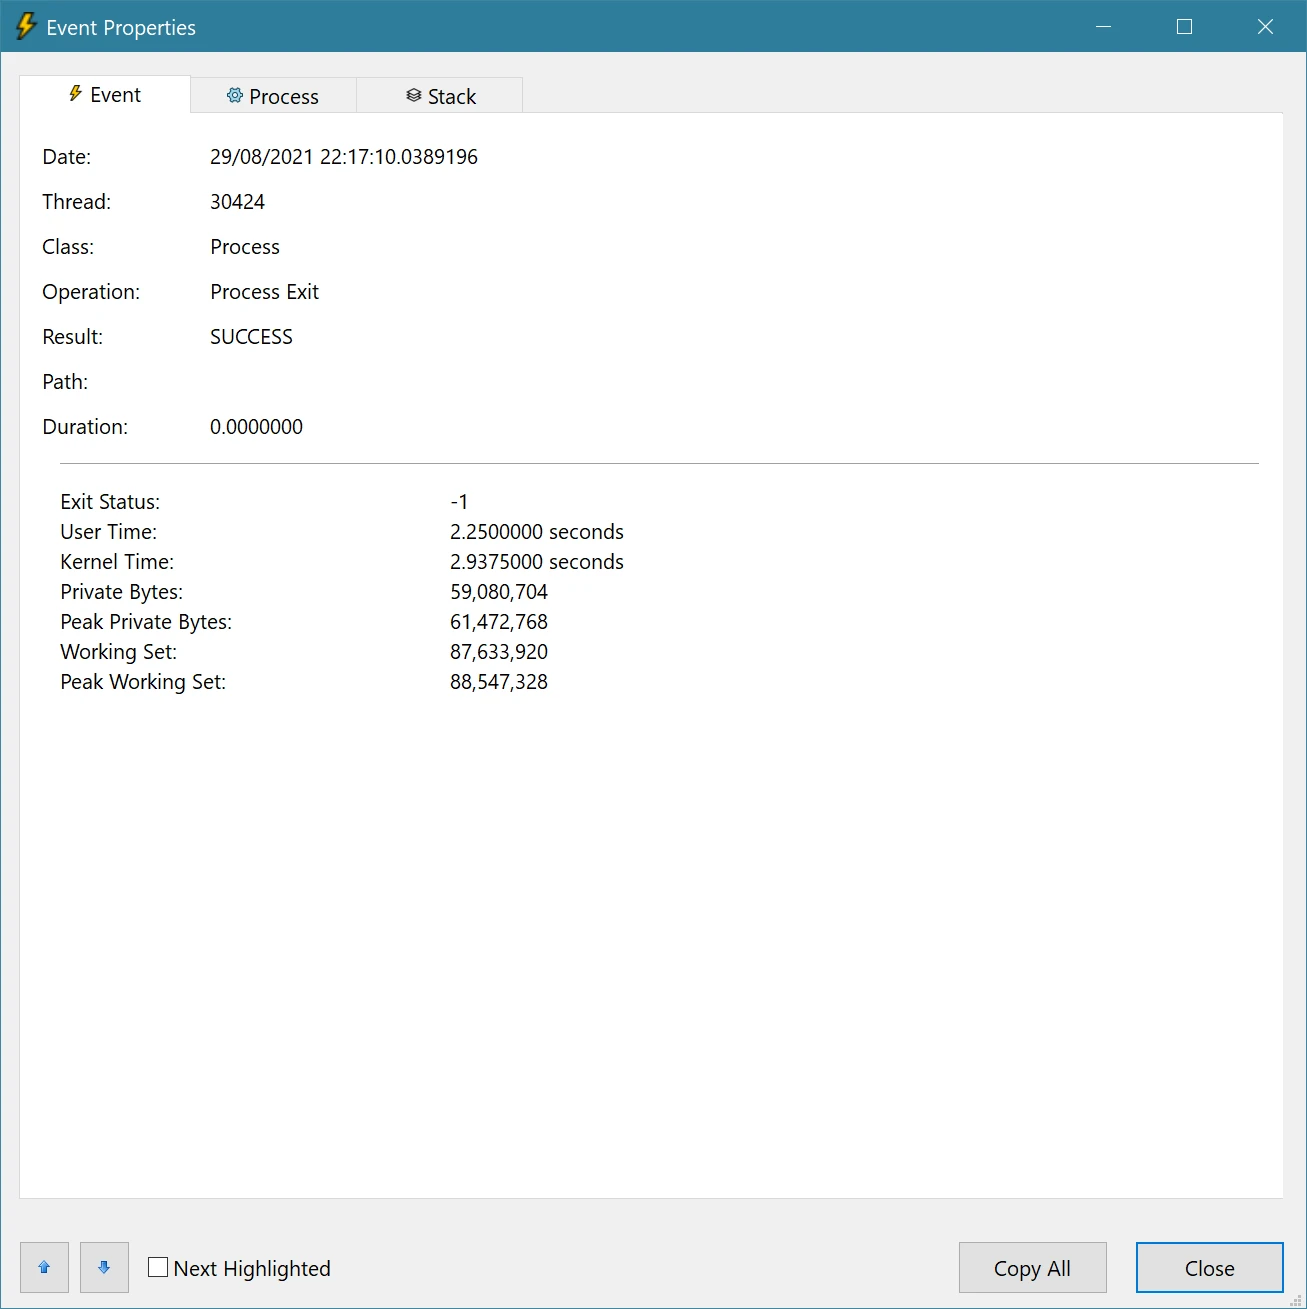The image size is (1307, 1309).
Task: Close the Event Properties dialog with Close button
Action: [x=1209, y=1267]
